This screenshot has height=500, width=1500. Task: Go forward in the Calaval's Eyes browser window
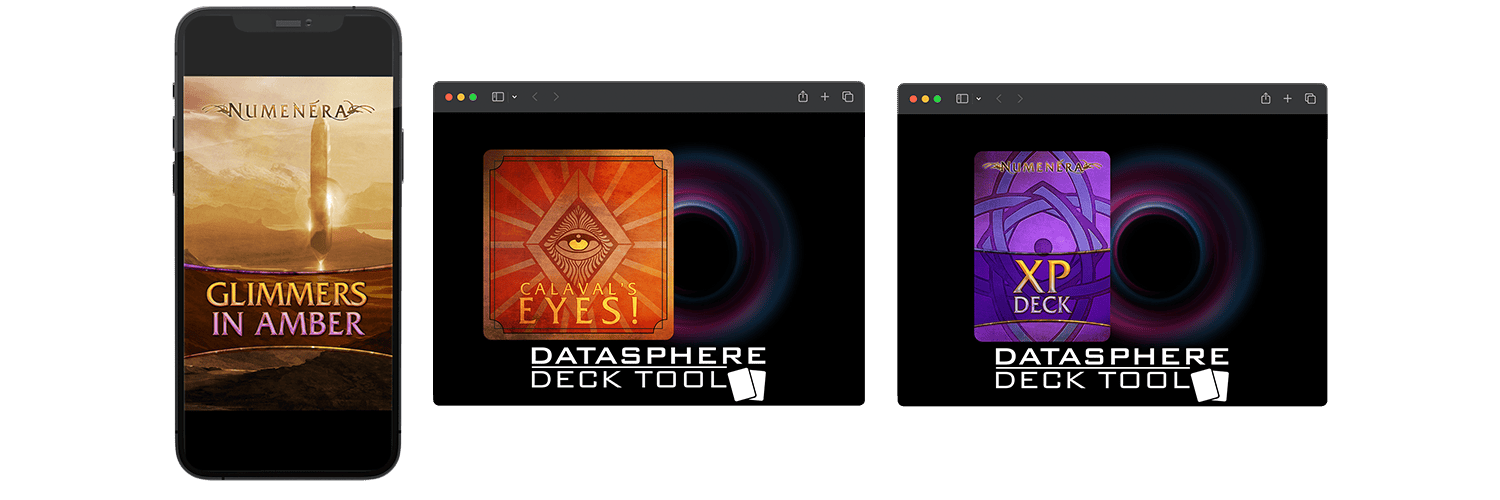[556, 97]
